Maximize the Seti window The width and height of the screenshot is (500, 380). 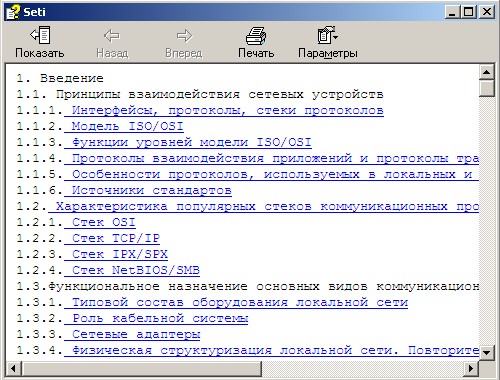pos(468,12)
